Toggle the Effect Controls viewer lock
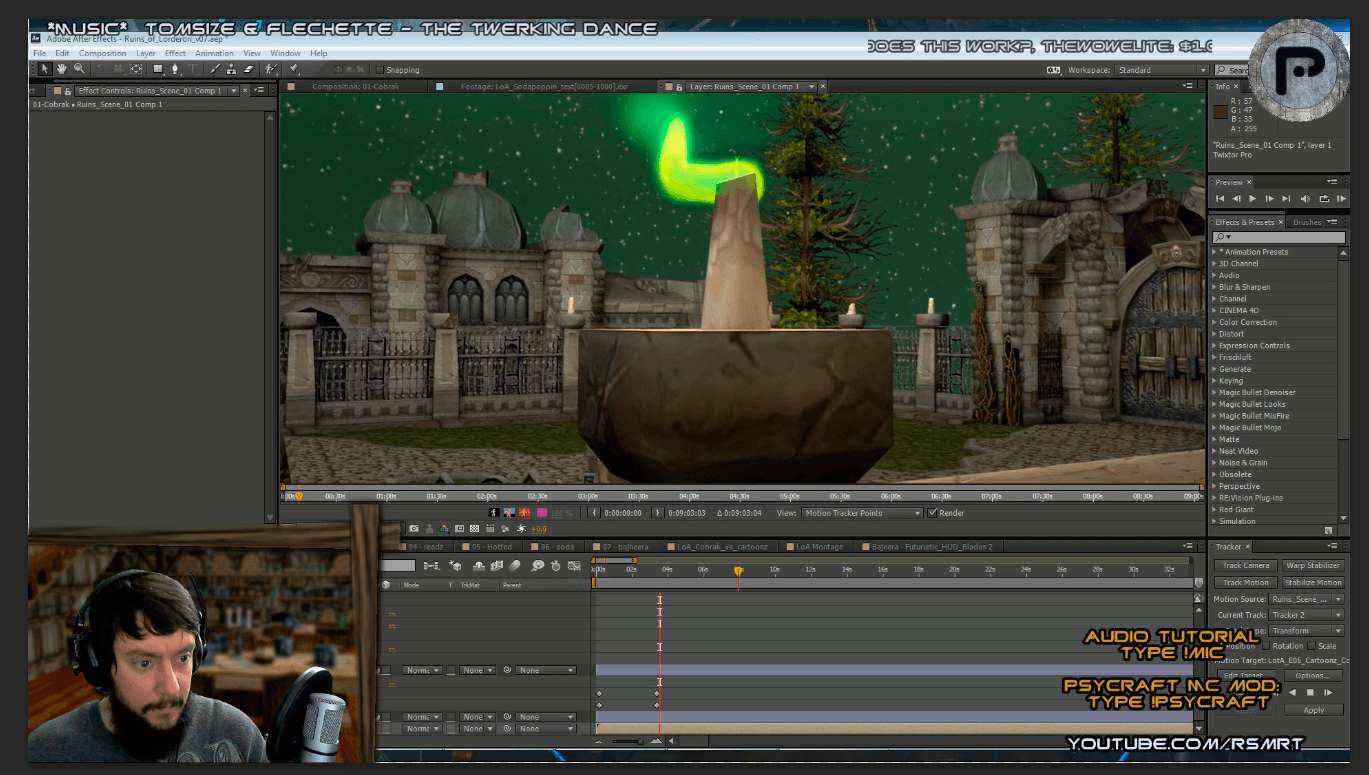The image size is (1369, 775). point(68,91)
